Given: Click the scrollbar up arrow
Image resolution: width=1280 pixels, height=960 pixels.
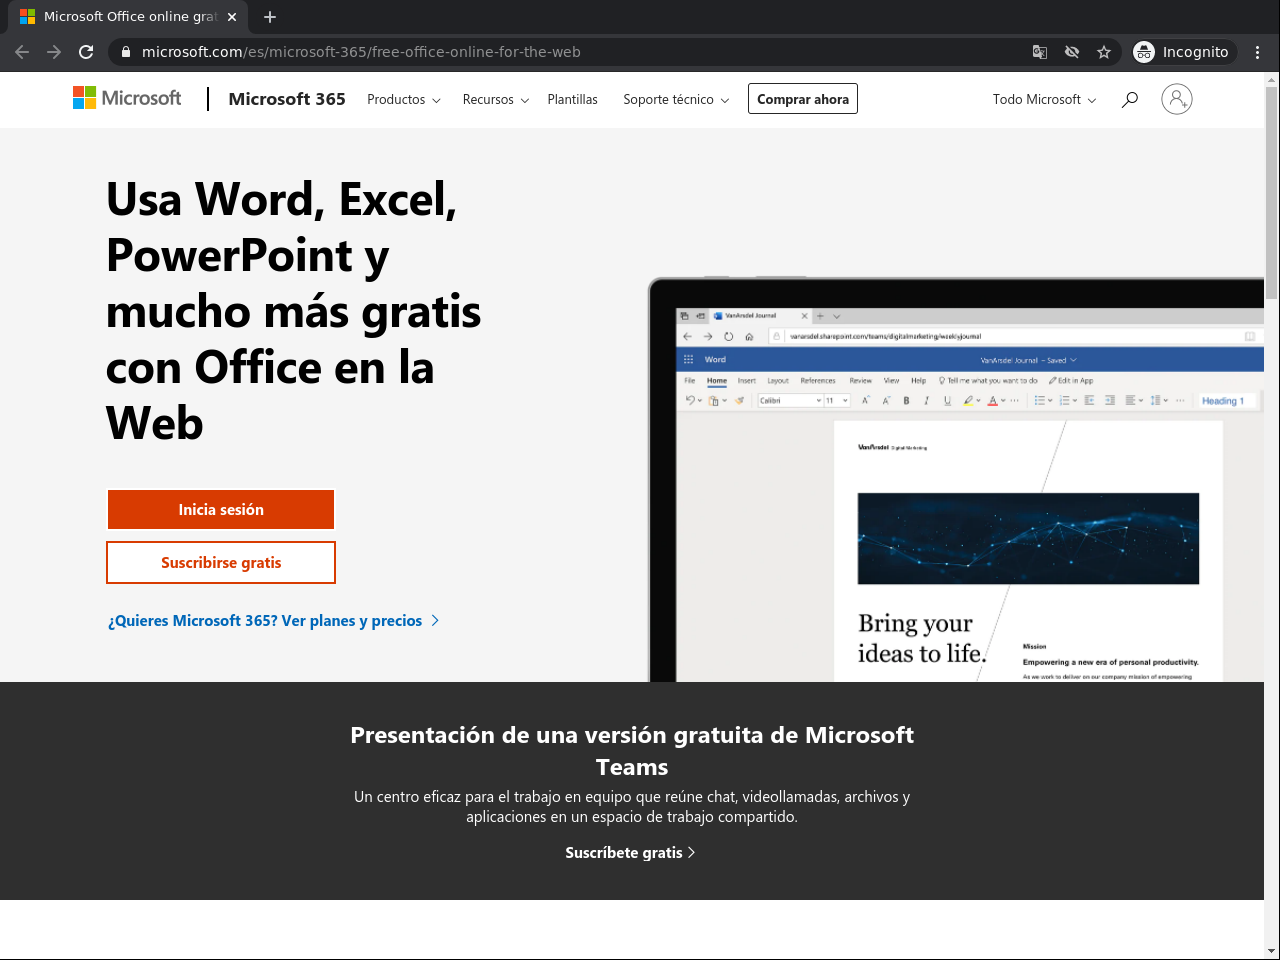Looking at the screenshot, I should [1272, 79].
